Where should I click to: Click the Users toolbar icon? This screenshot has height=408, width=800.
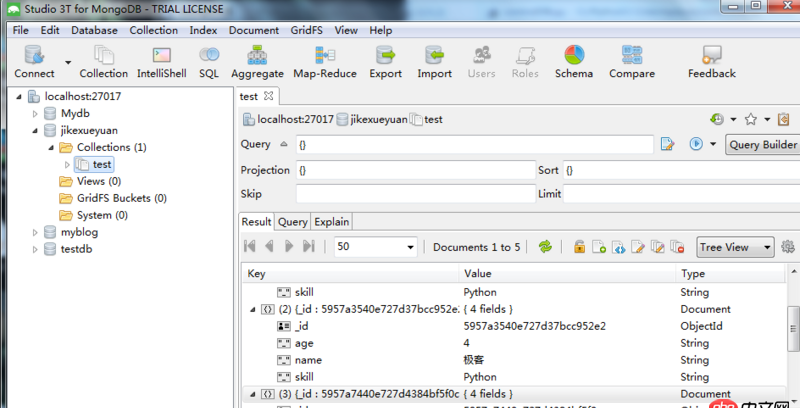tap(481, 61)
